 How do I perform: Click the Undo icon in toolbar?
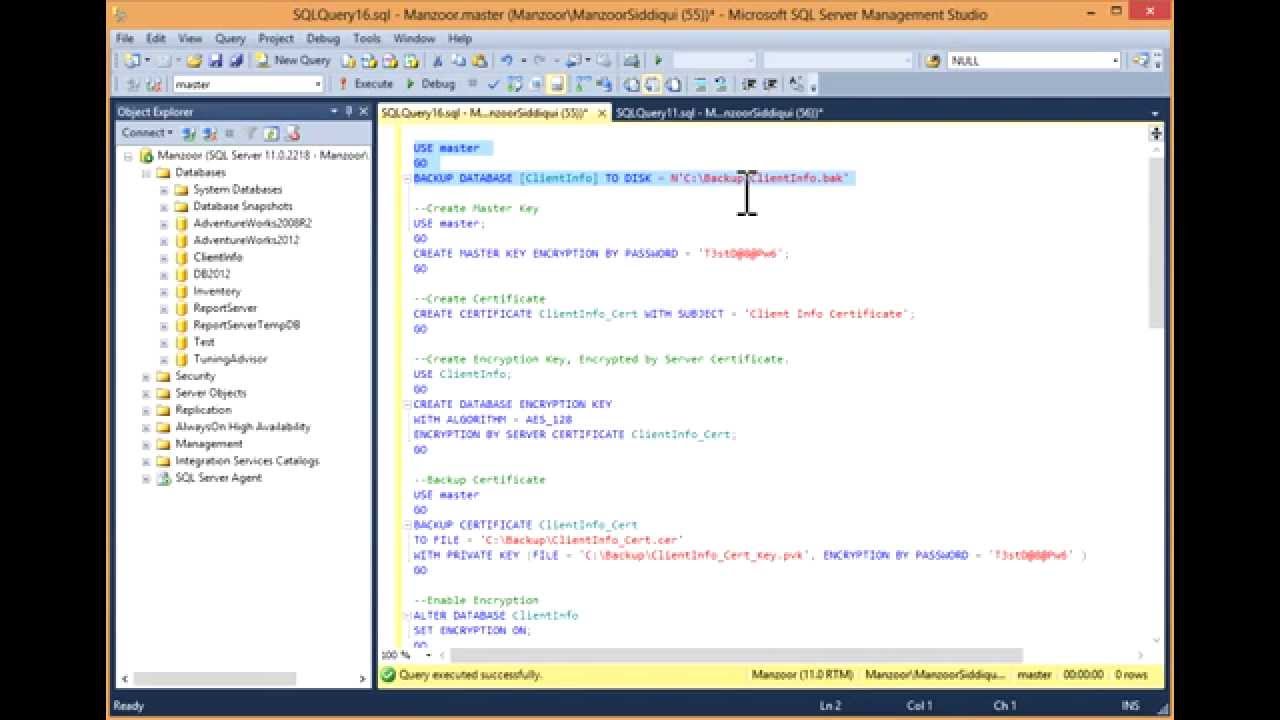(x=507, y=60)
